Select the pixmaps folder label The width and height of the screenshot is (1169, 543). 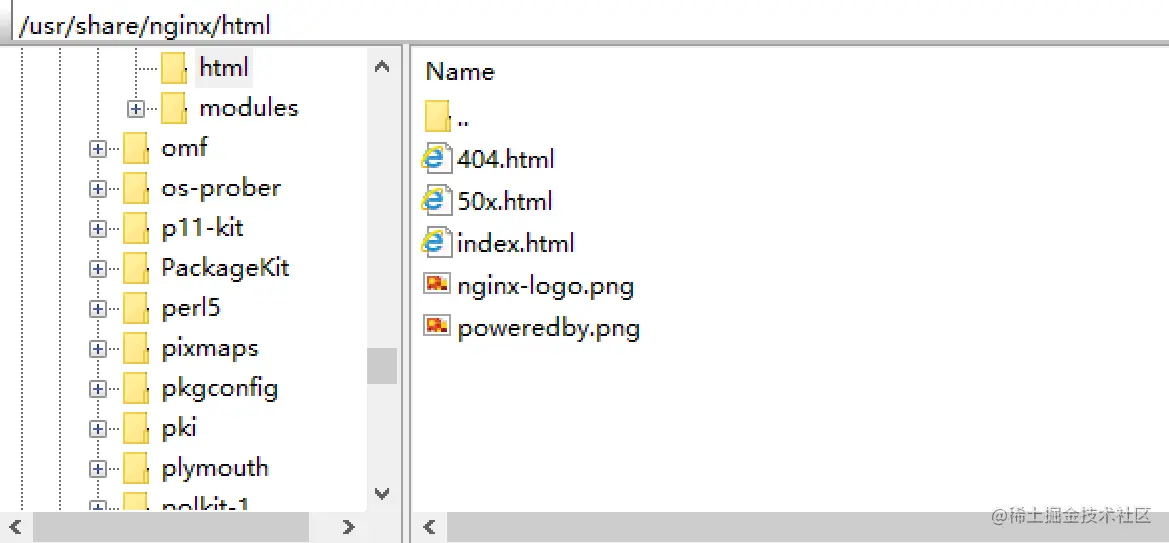pos(210,348)
